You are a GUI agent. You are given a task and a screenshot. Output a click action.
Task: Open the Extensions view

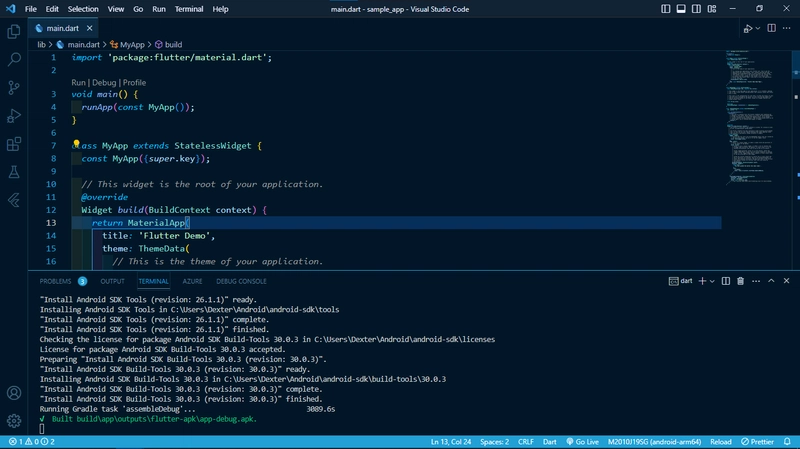coord(14,144)
